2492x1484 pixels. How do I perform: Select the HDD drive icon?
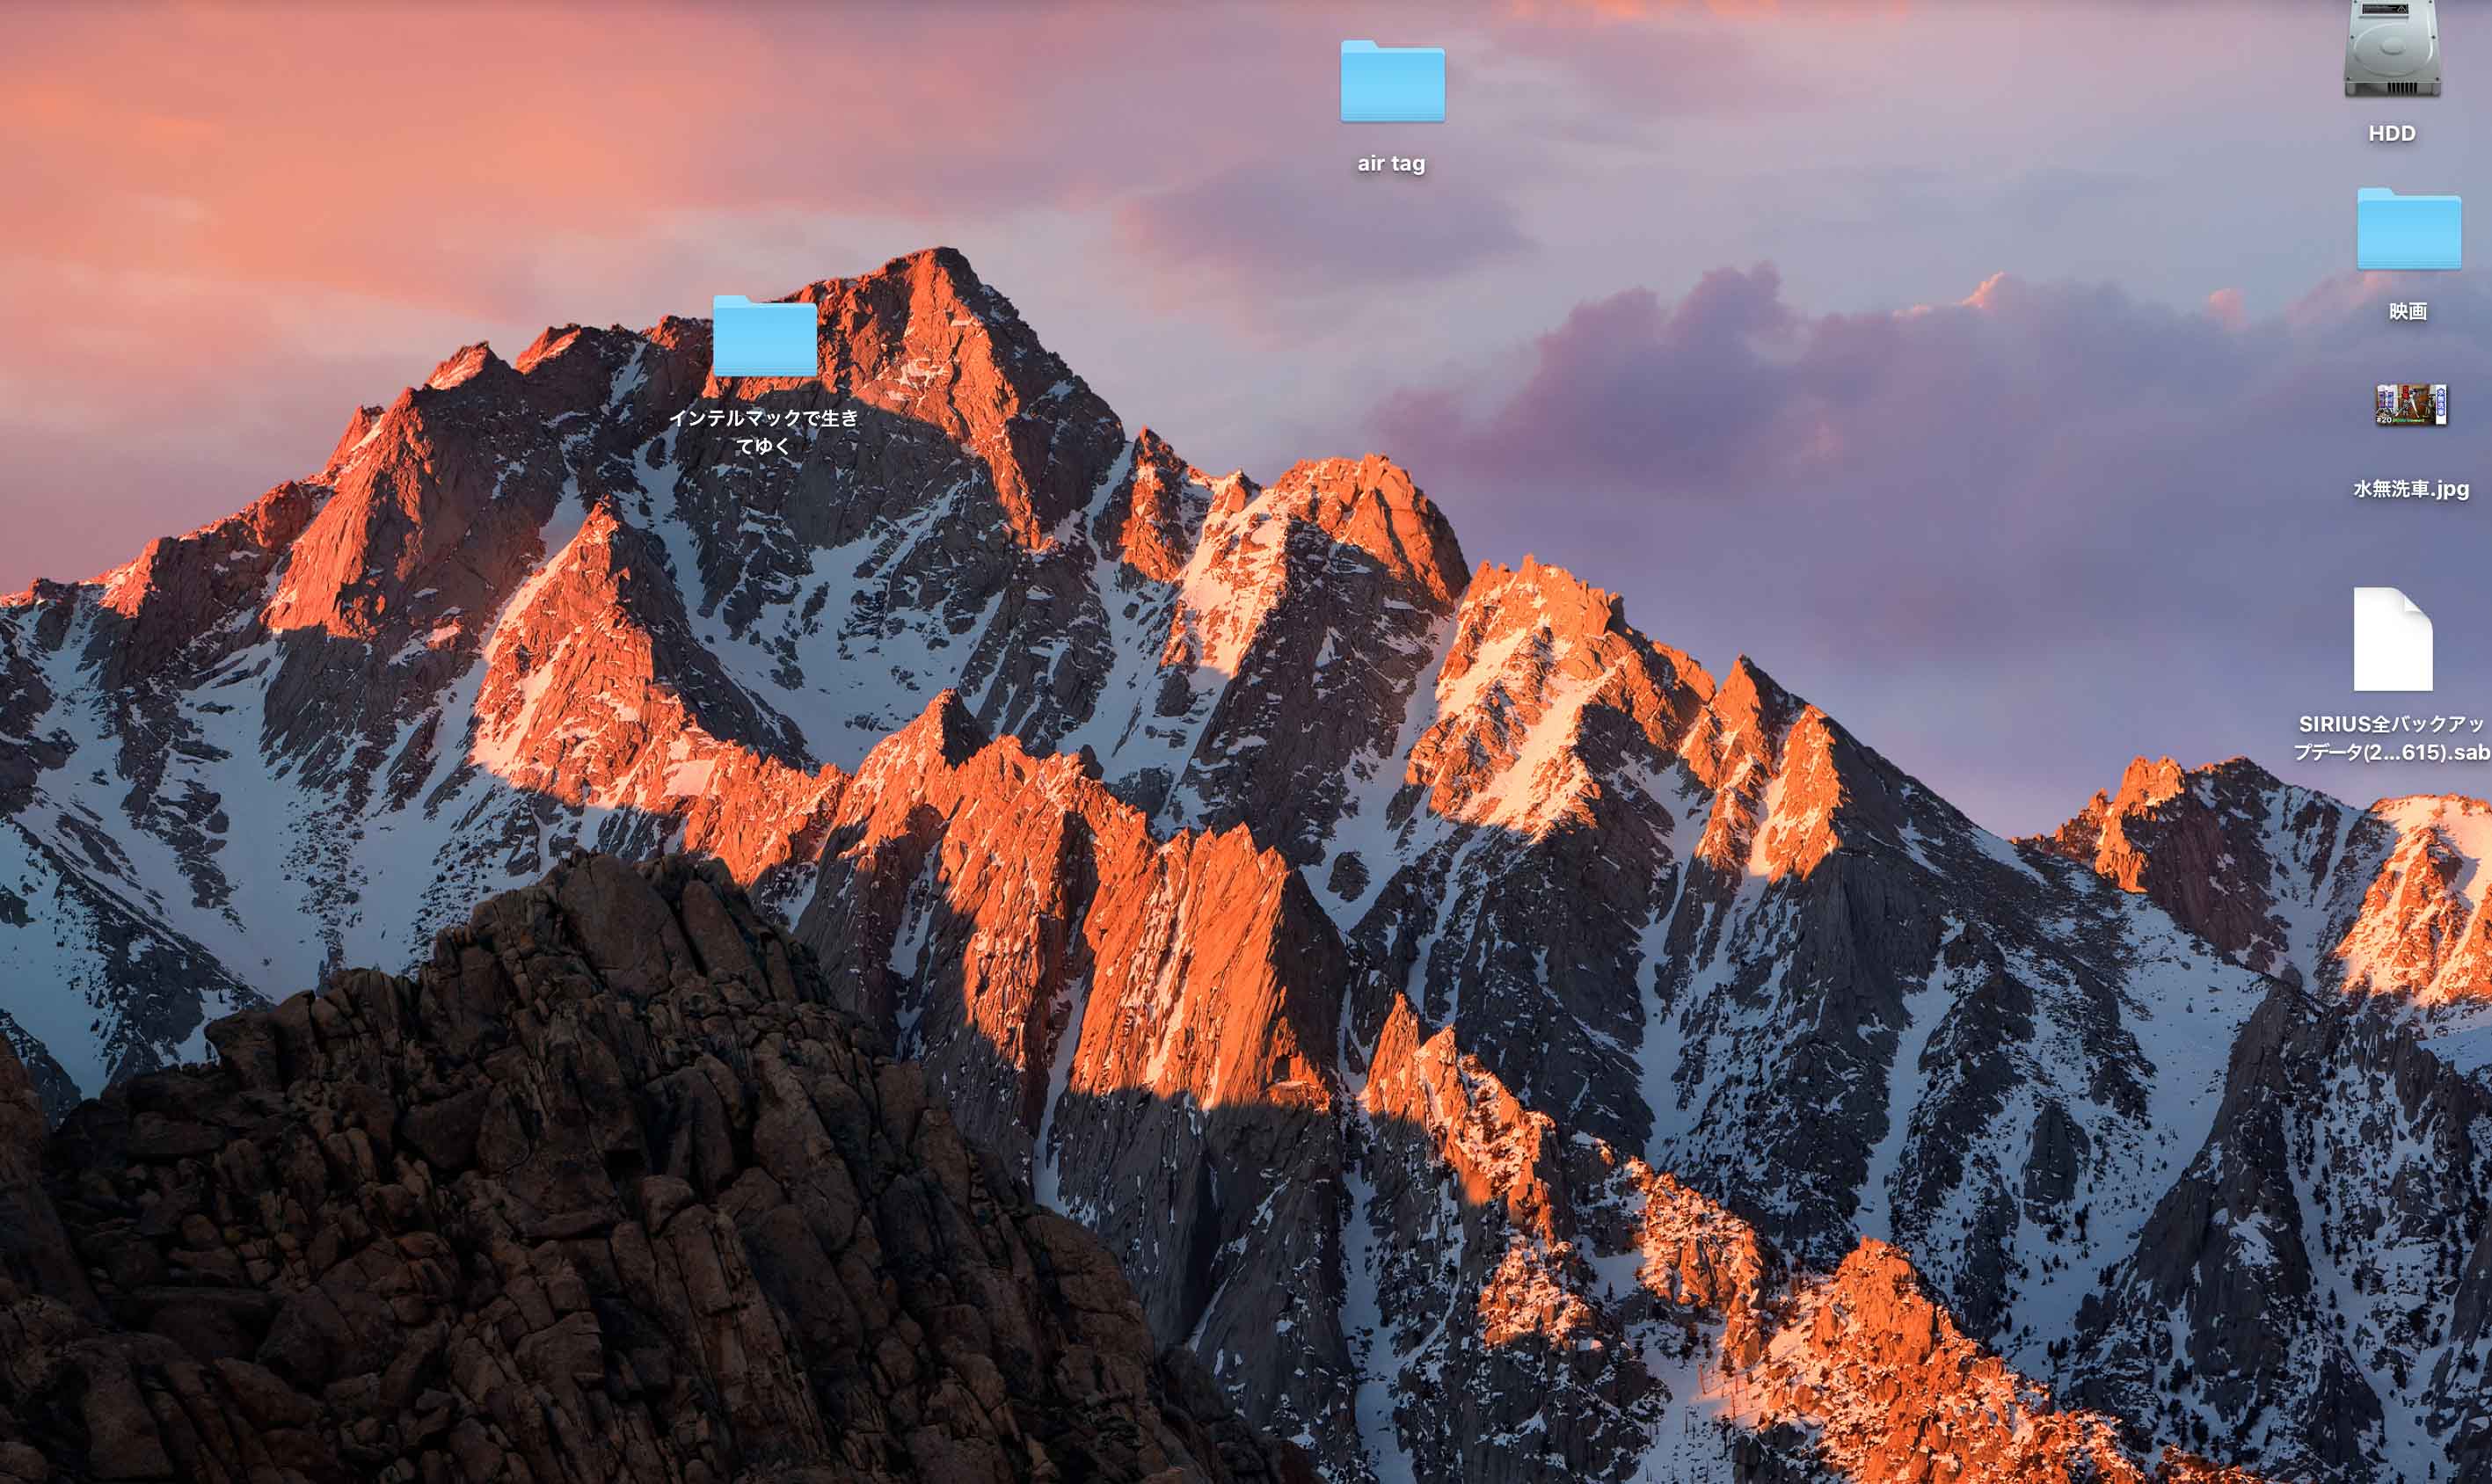[2392, 50]
